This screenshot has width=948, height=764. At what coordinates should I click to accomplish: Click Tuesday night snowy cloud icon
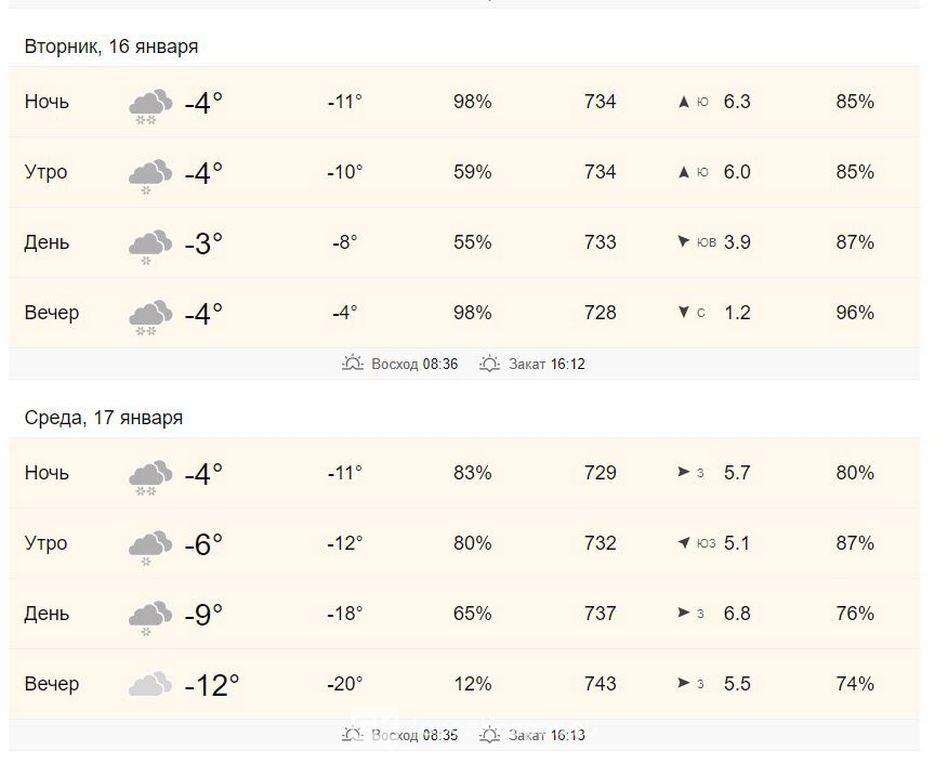click(150, 105)
